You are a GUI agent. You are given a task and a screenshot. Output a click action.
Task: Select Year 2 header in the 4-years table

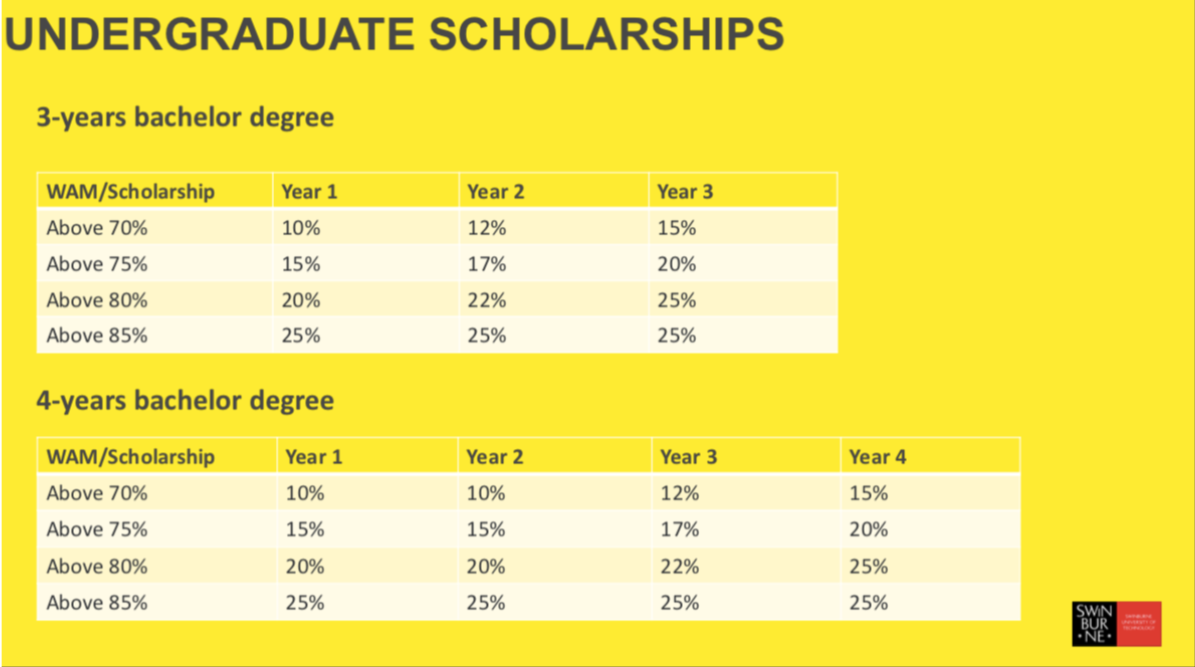(495, 457)
